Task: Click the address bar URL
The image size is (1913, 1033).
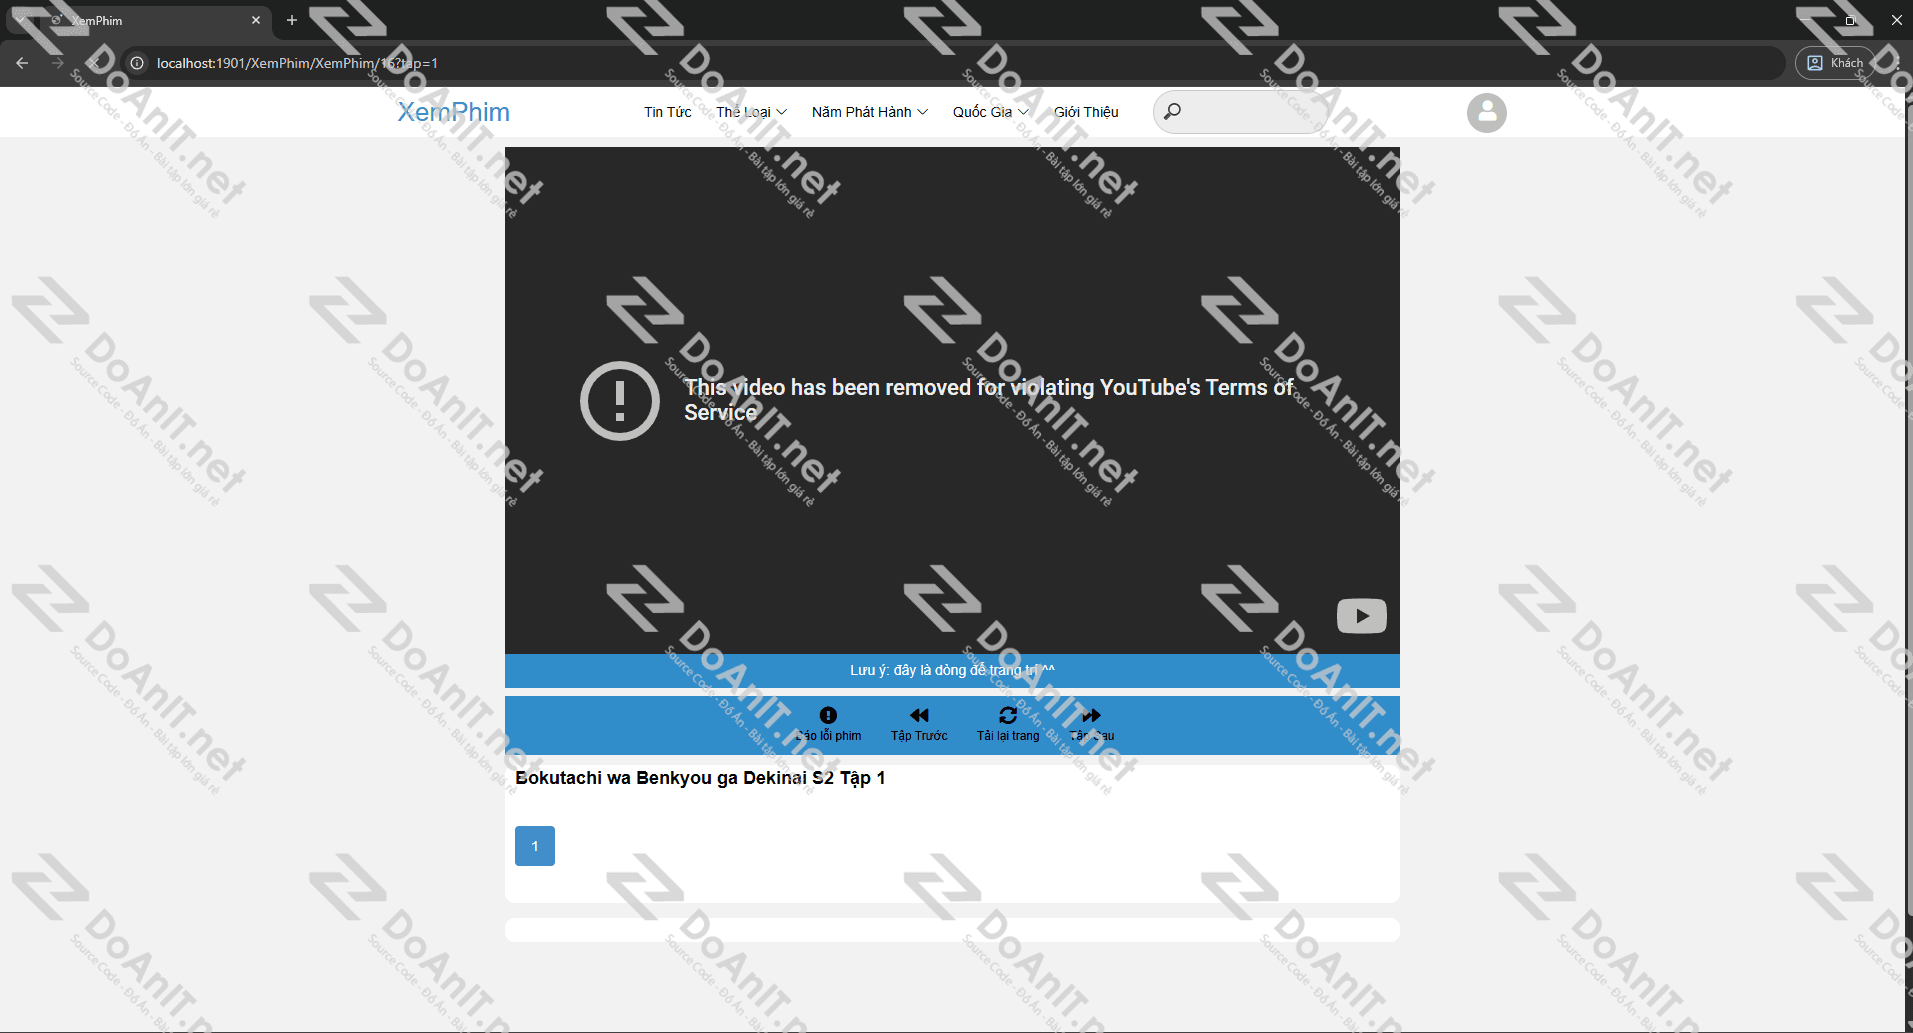Action: [297, 63]
